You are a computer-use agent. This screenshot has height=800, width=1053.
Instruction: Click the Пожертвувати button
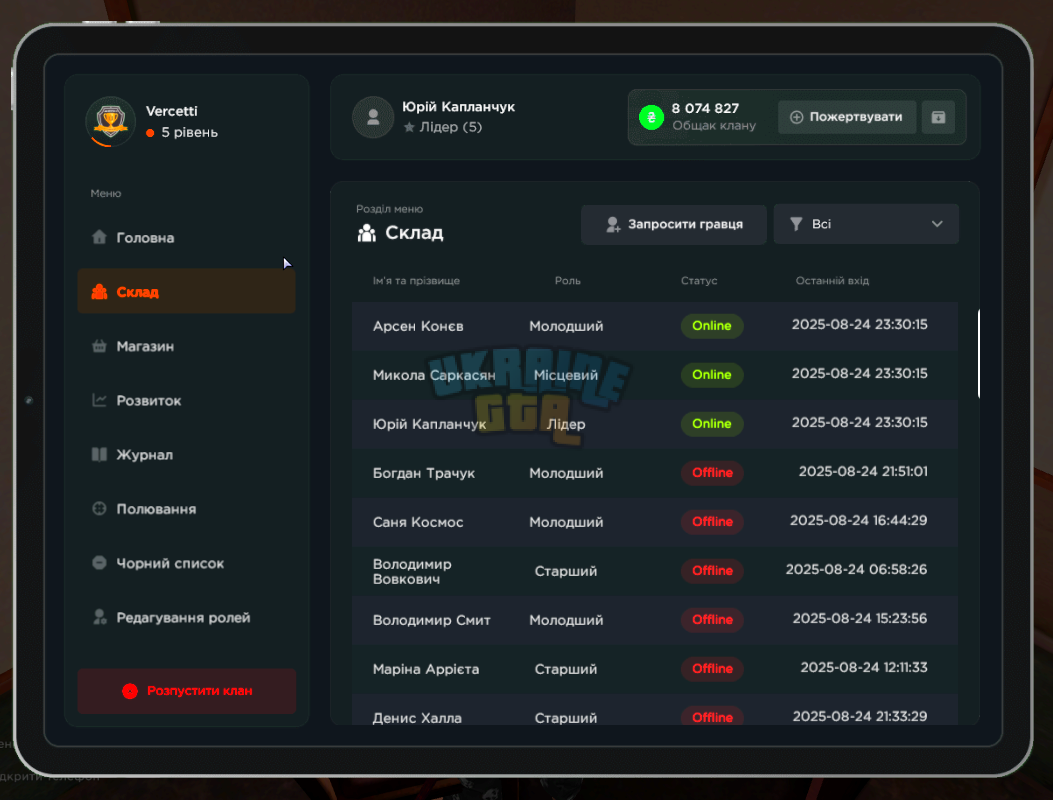click(847, 117)
